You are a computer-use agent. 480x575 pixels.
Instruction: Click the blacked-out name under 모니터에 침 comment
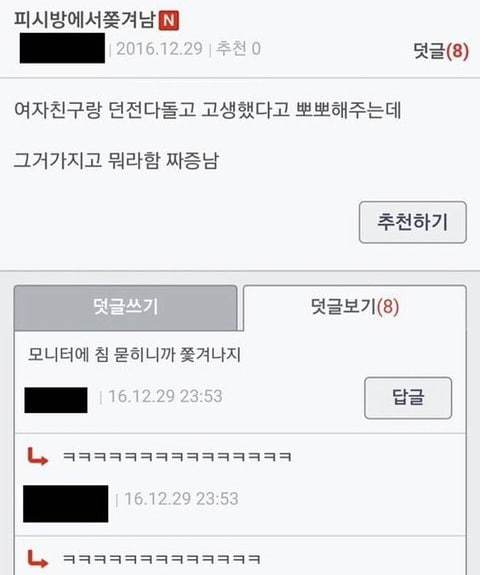tap(56, 400)
